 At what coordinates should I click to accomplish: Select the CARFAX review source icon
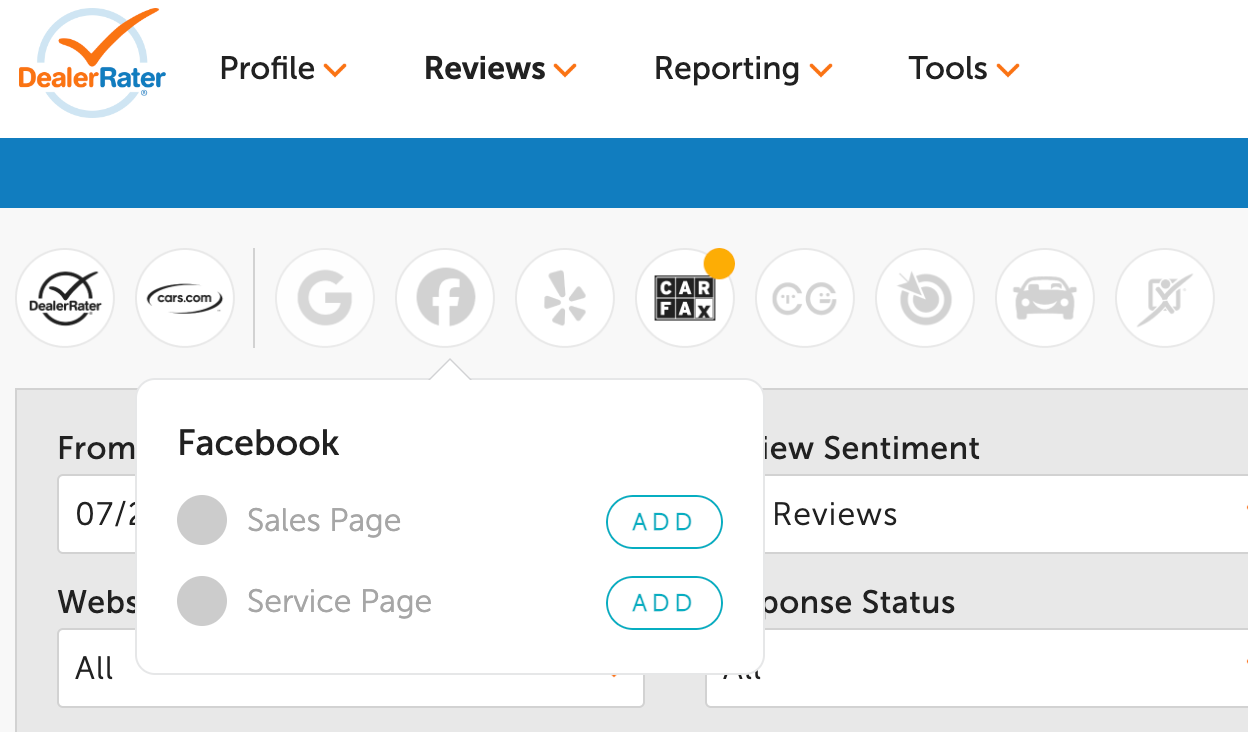tap(685, 298)
